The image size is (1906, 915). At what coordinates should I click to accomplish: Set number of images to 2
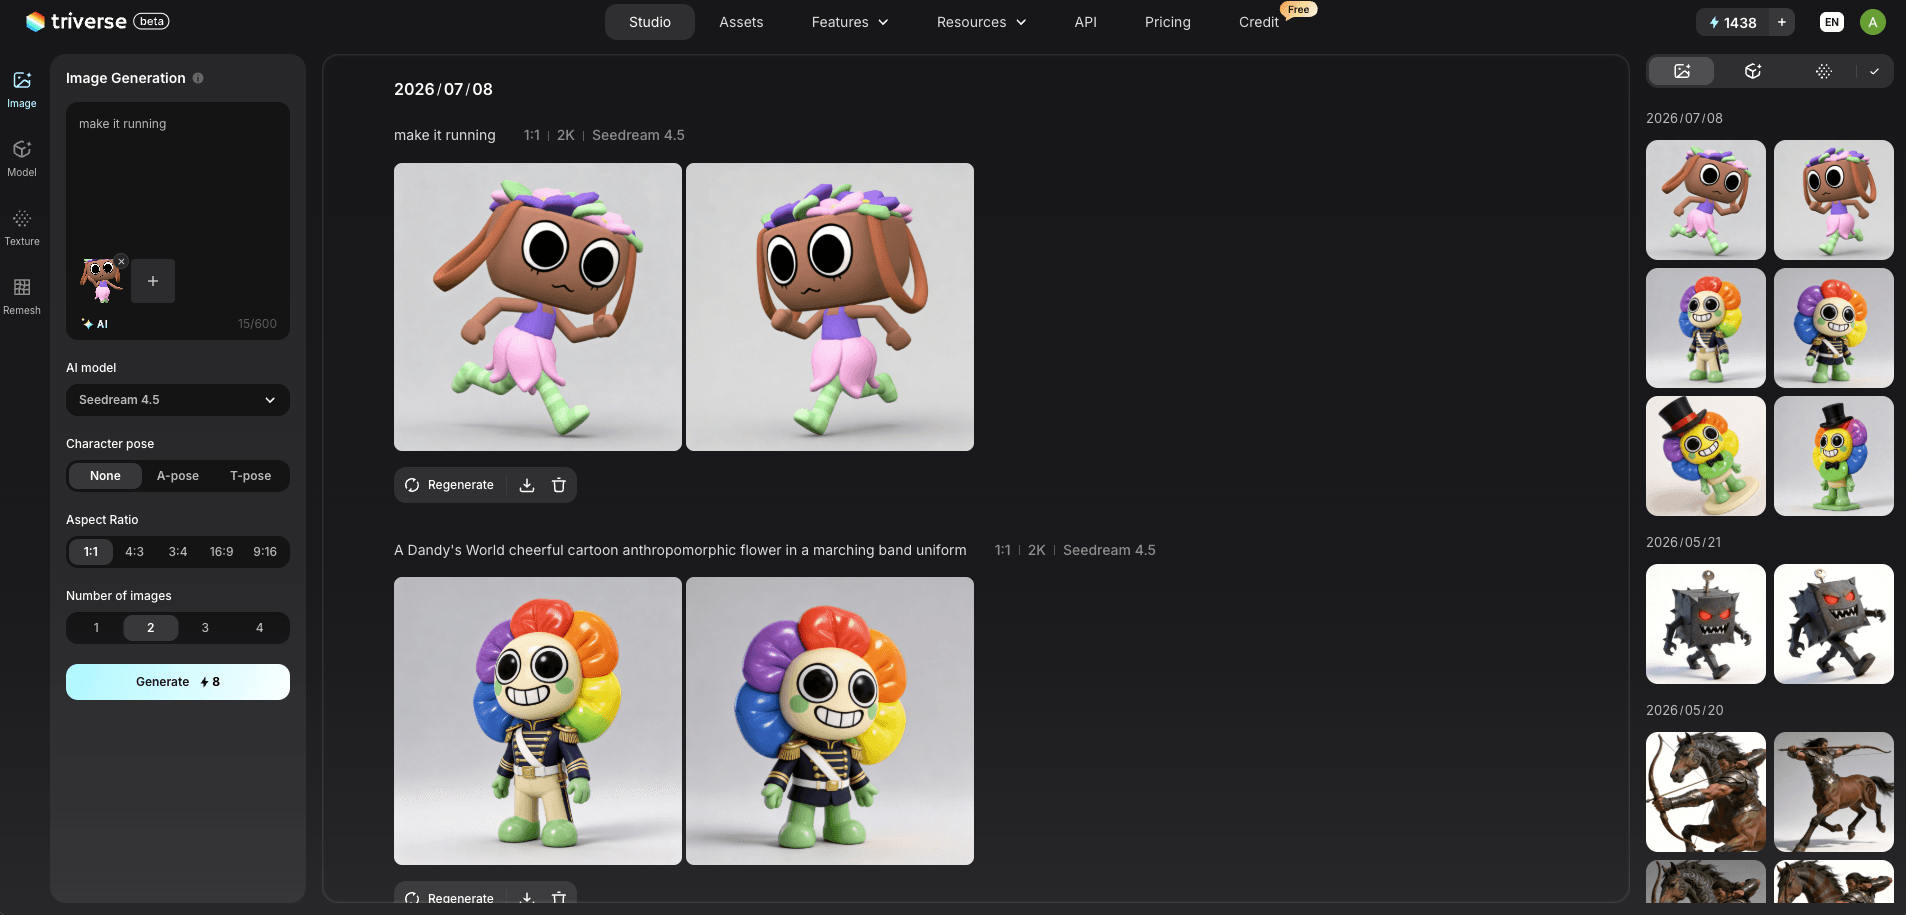(151, 628)
